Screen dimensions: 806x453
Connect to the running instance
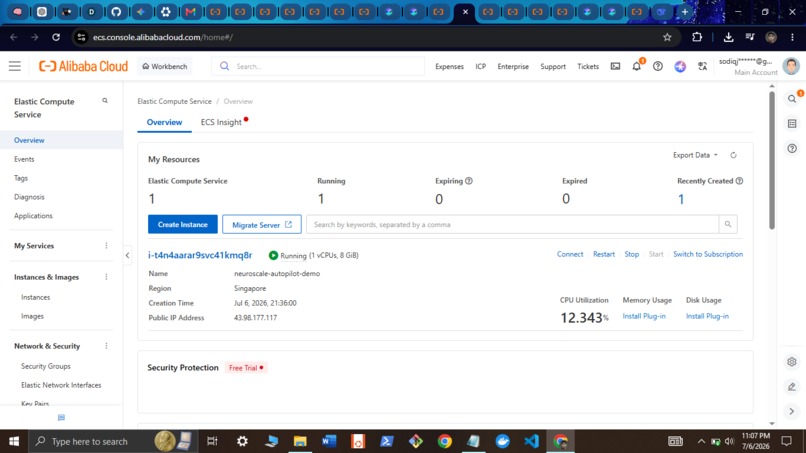tap(570, 254)
